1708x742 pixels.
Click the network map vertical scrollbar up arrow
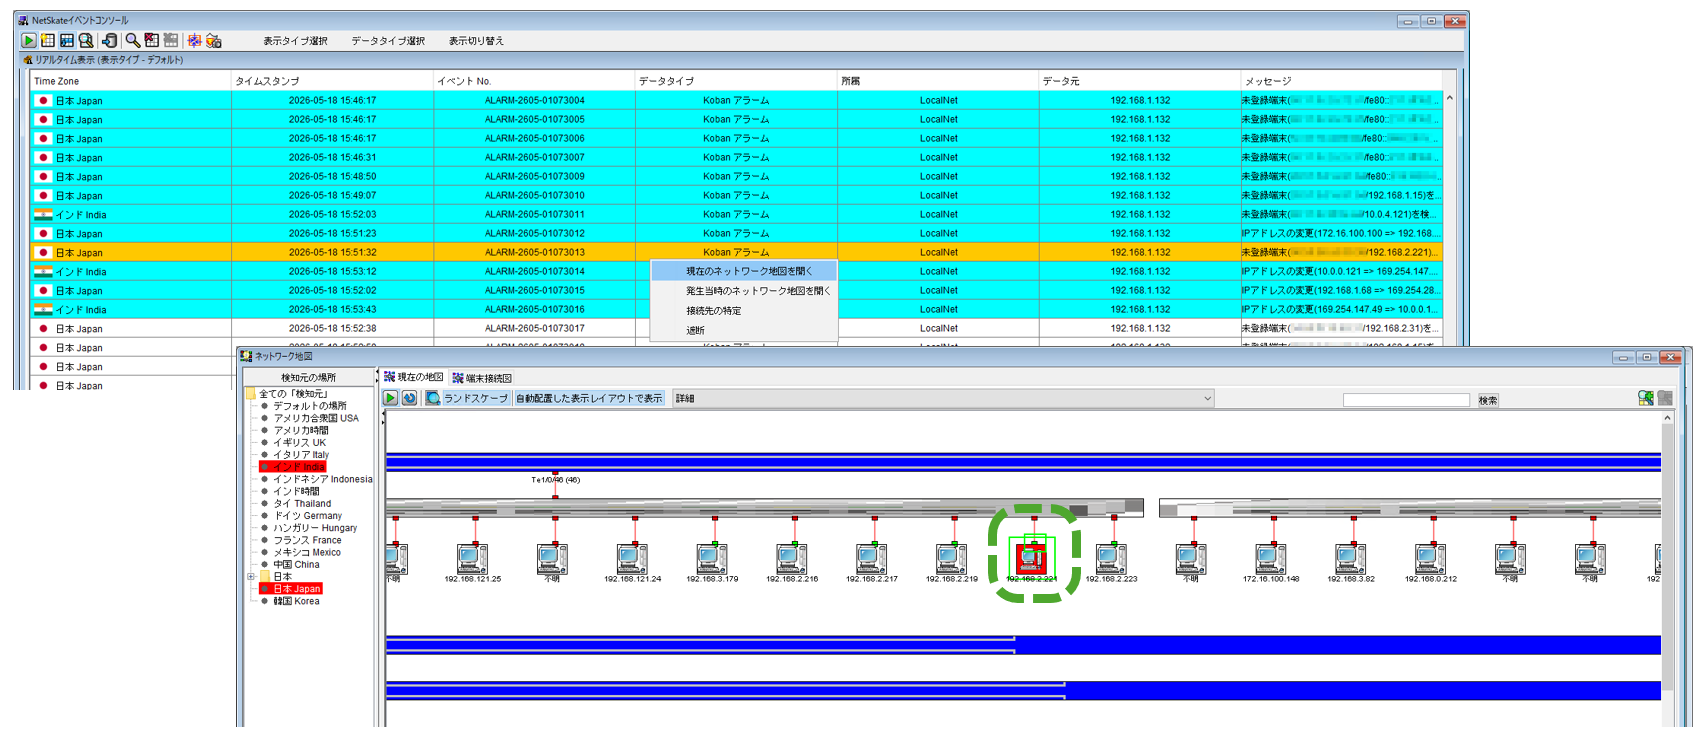click(x=1667, y=418)
